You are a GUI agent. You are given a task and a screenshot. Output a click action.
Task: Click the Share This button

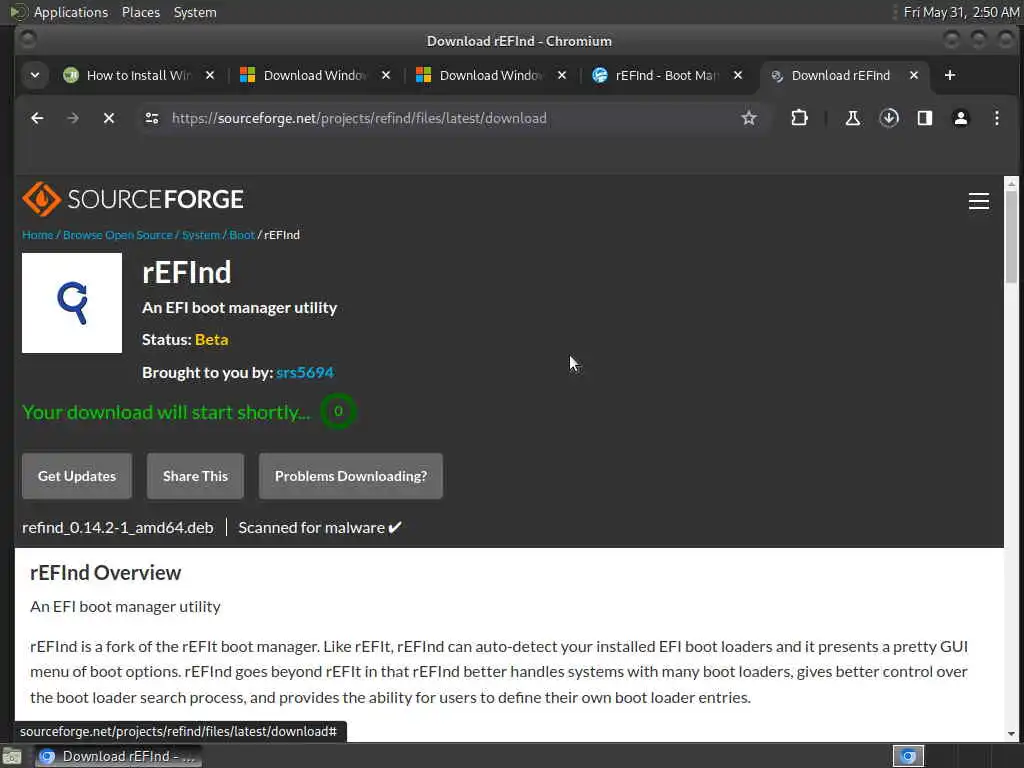tap(195, 476)
